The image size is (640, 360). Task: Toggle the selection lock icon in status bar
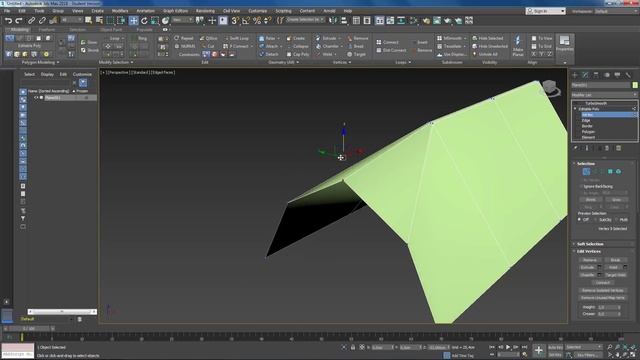pyautogui.click(x=353, y=347)
